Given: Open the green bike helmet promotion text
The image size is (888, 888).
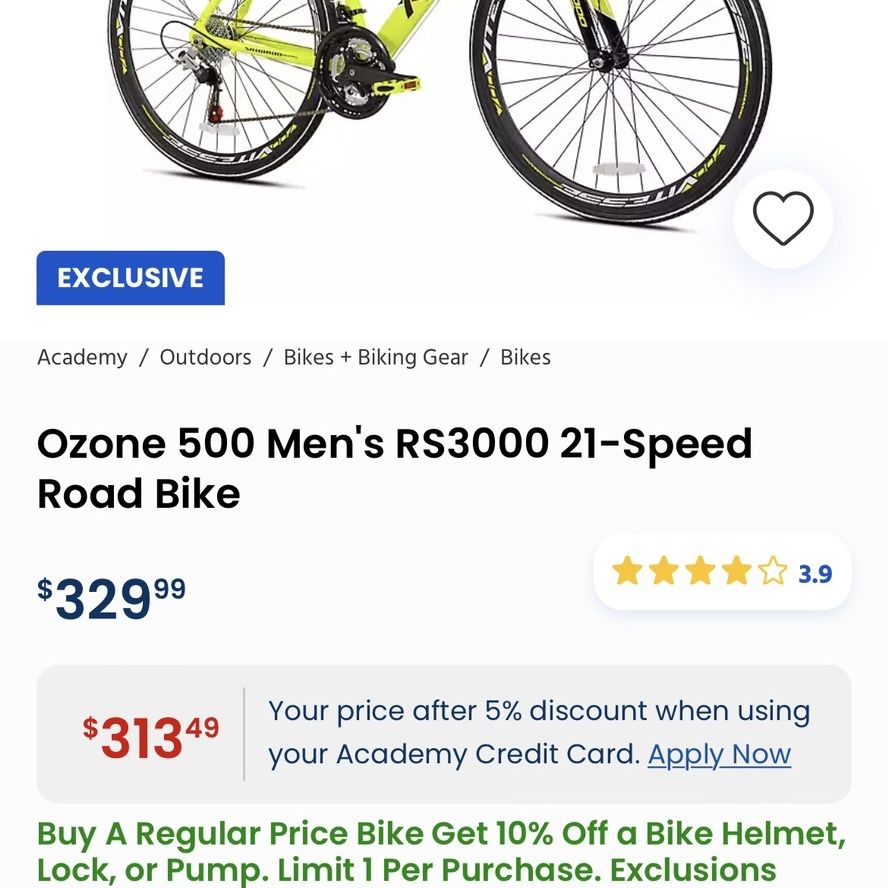Looking at the screenshot, I should click(x=442, y=853).
